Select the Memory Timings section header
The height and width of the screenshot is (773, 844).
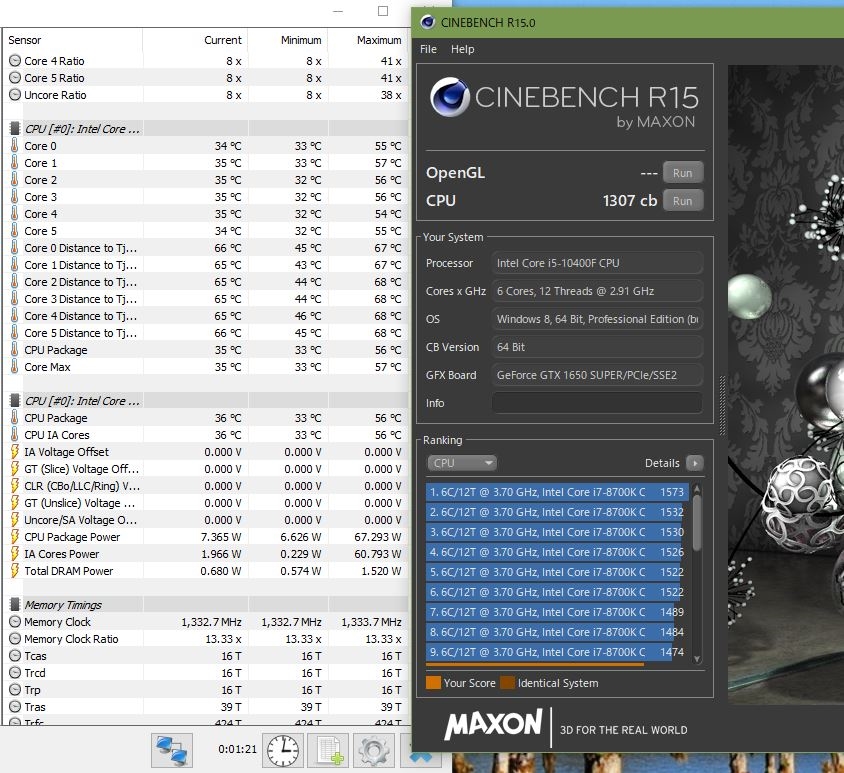pos(63,605)
